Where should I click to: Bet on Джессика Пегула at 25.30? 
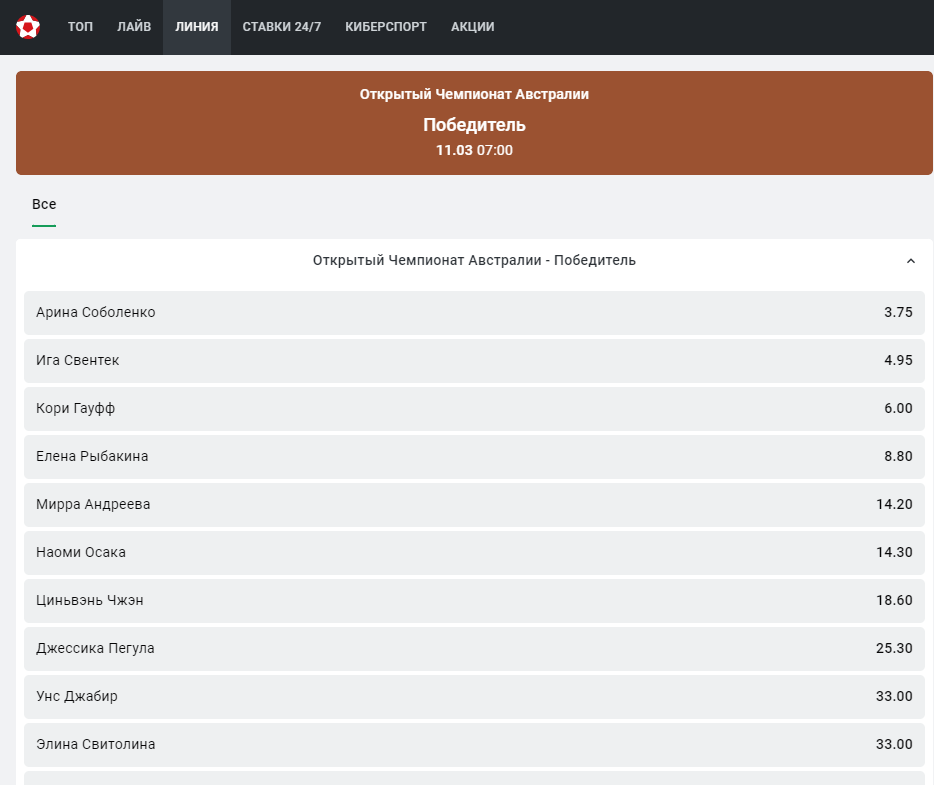click(474, 649)
